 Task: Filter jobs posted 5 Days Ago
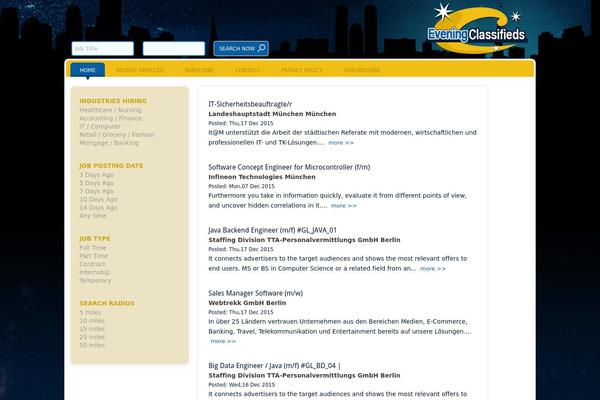96,183
